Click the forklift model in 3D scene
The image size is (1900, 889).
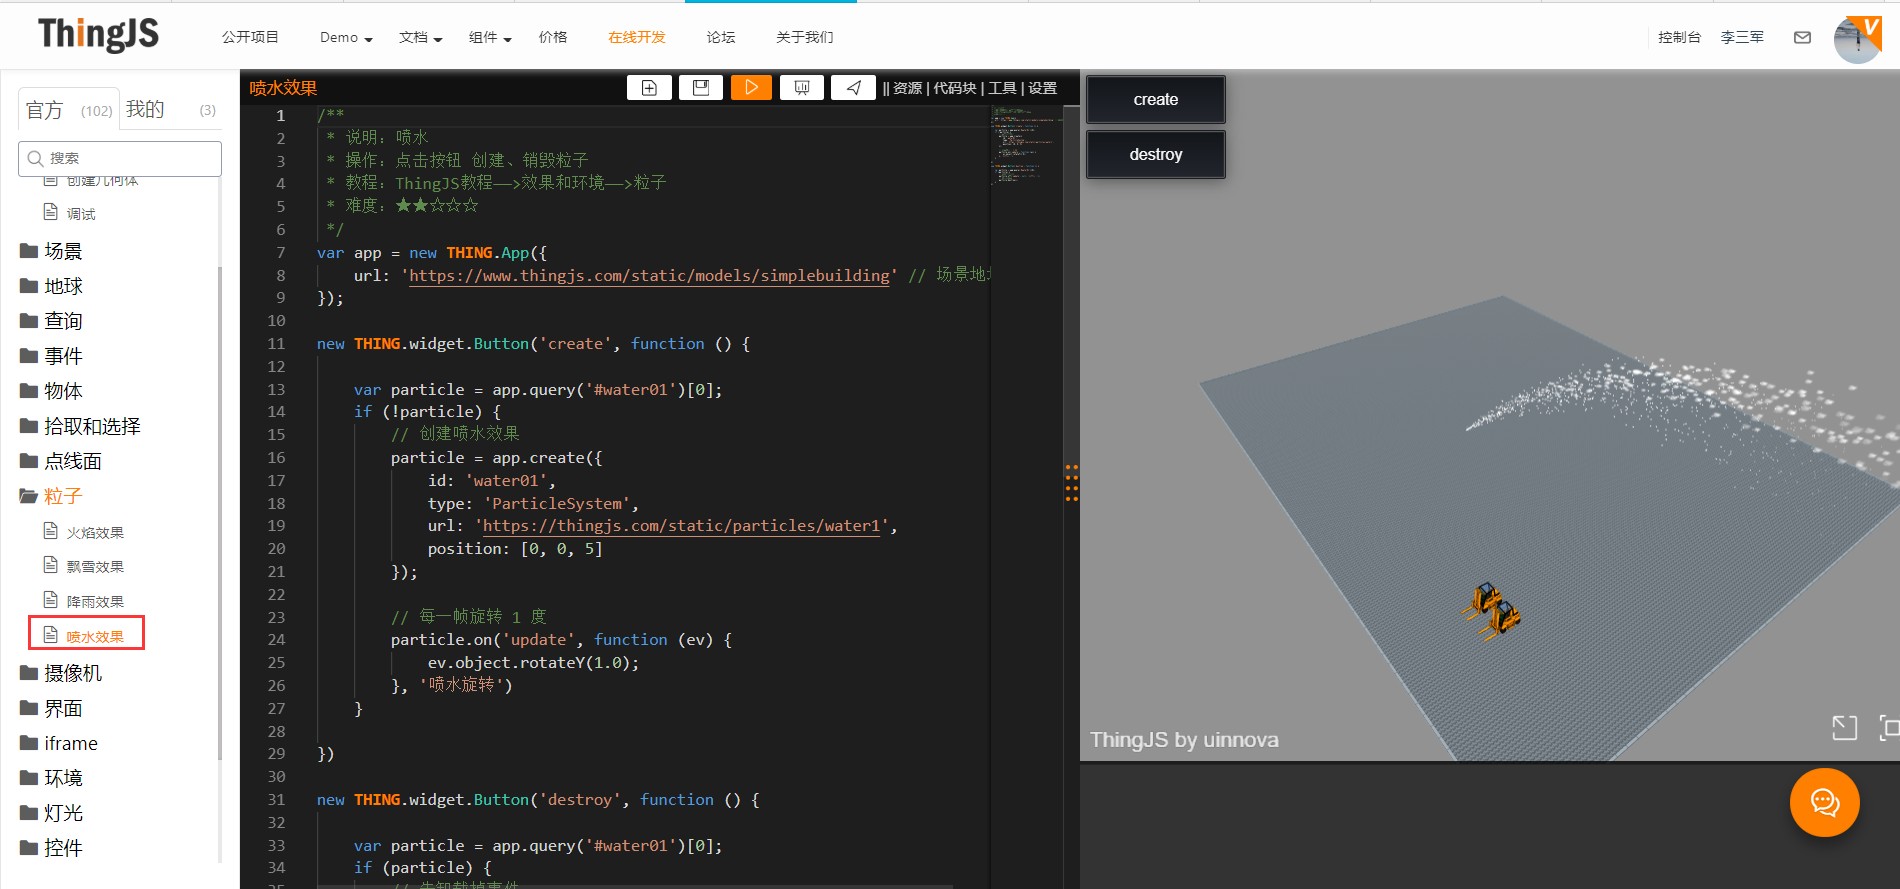1491,612
